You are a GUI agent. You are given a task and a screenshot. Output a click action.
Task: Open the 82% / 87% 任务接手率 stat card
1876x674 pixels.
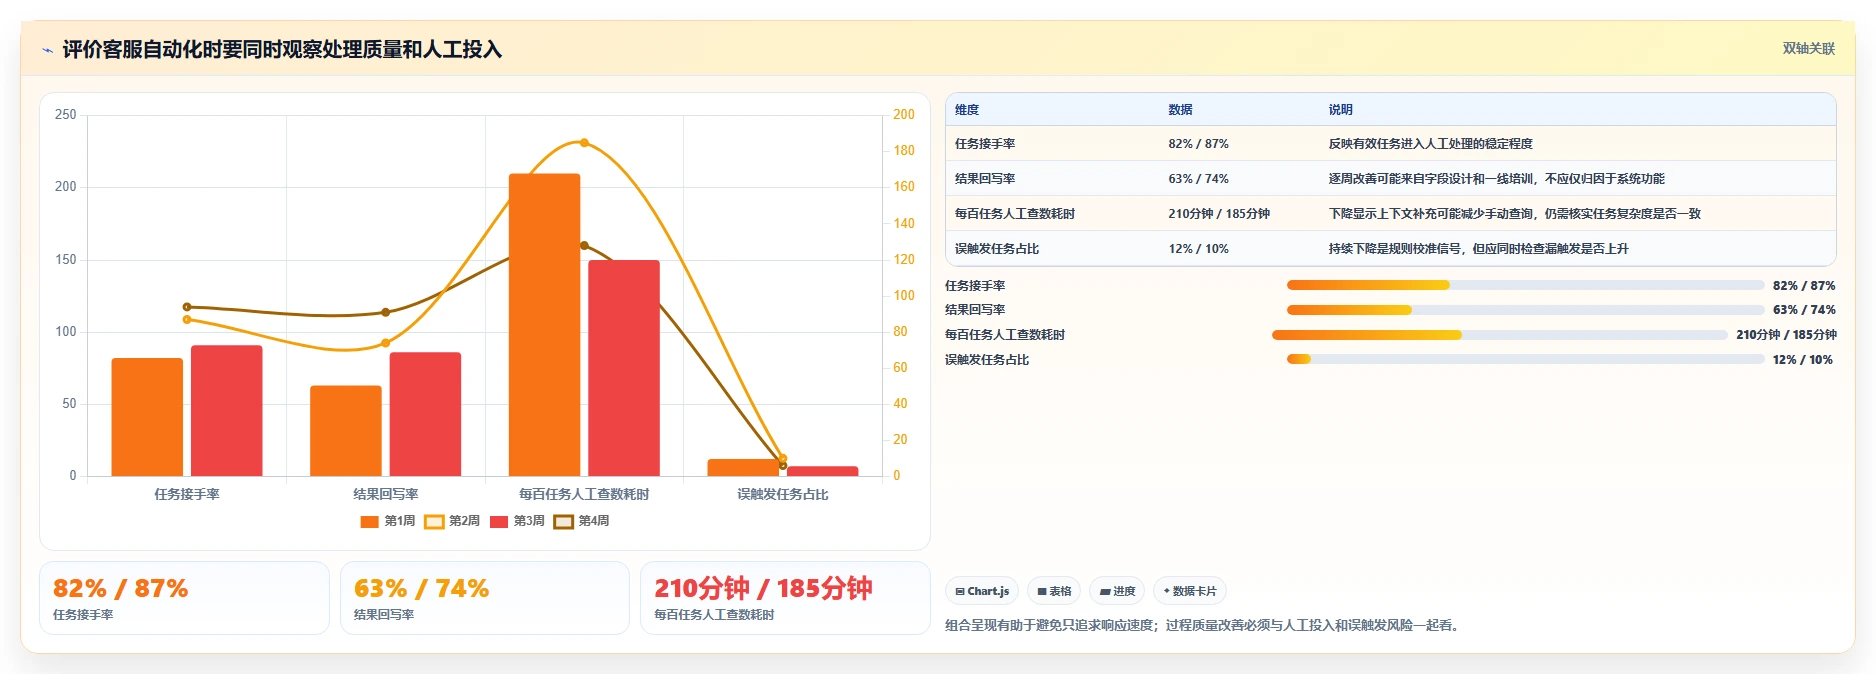[184, 598]
